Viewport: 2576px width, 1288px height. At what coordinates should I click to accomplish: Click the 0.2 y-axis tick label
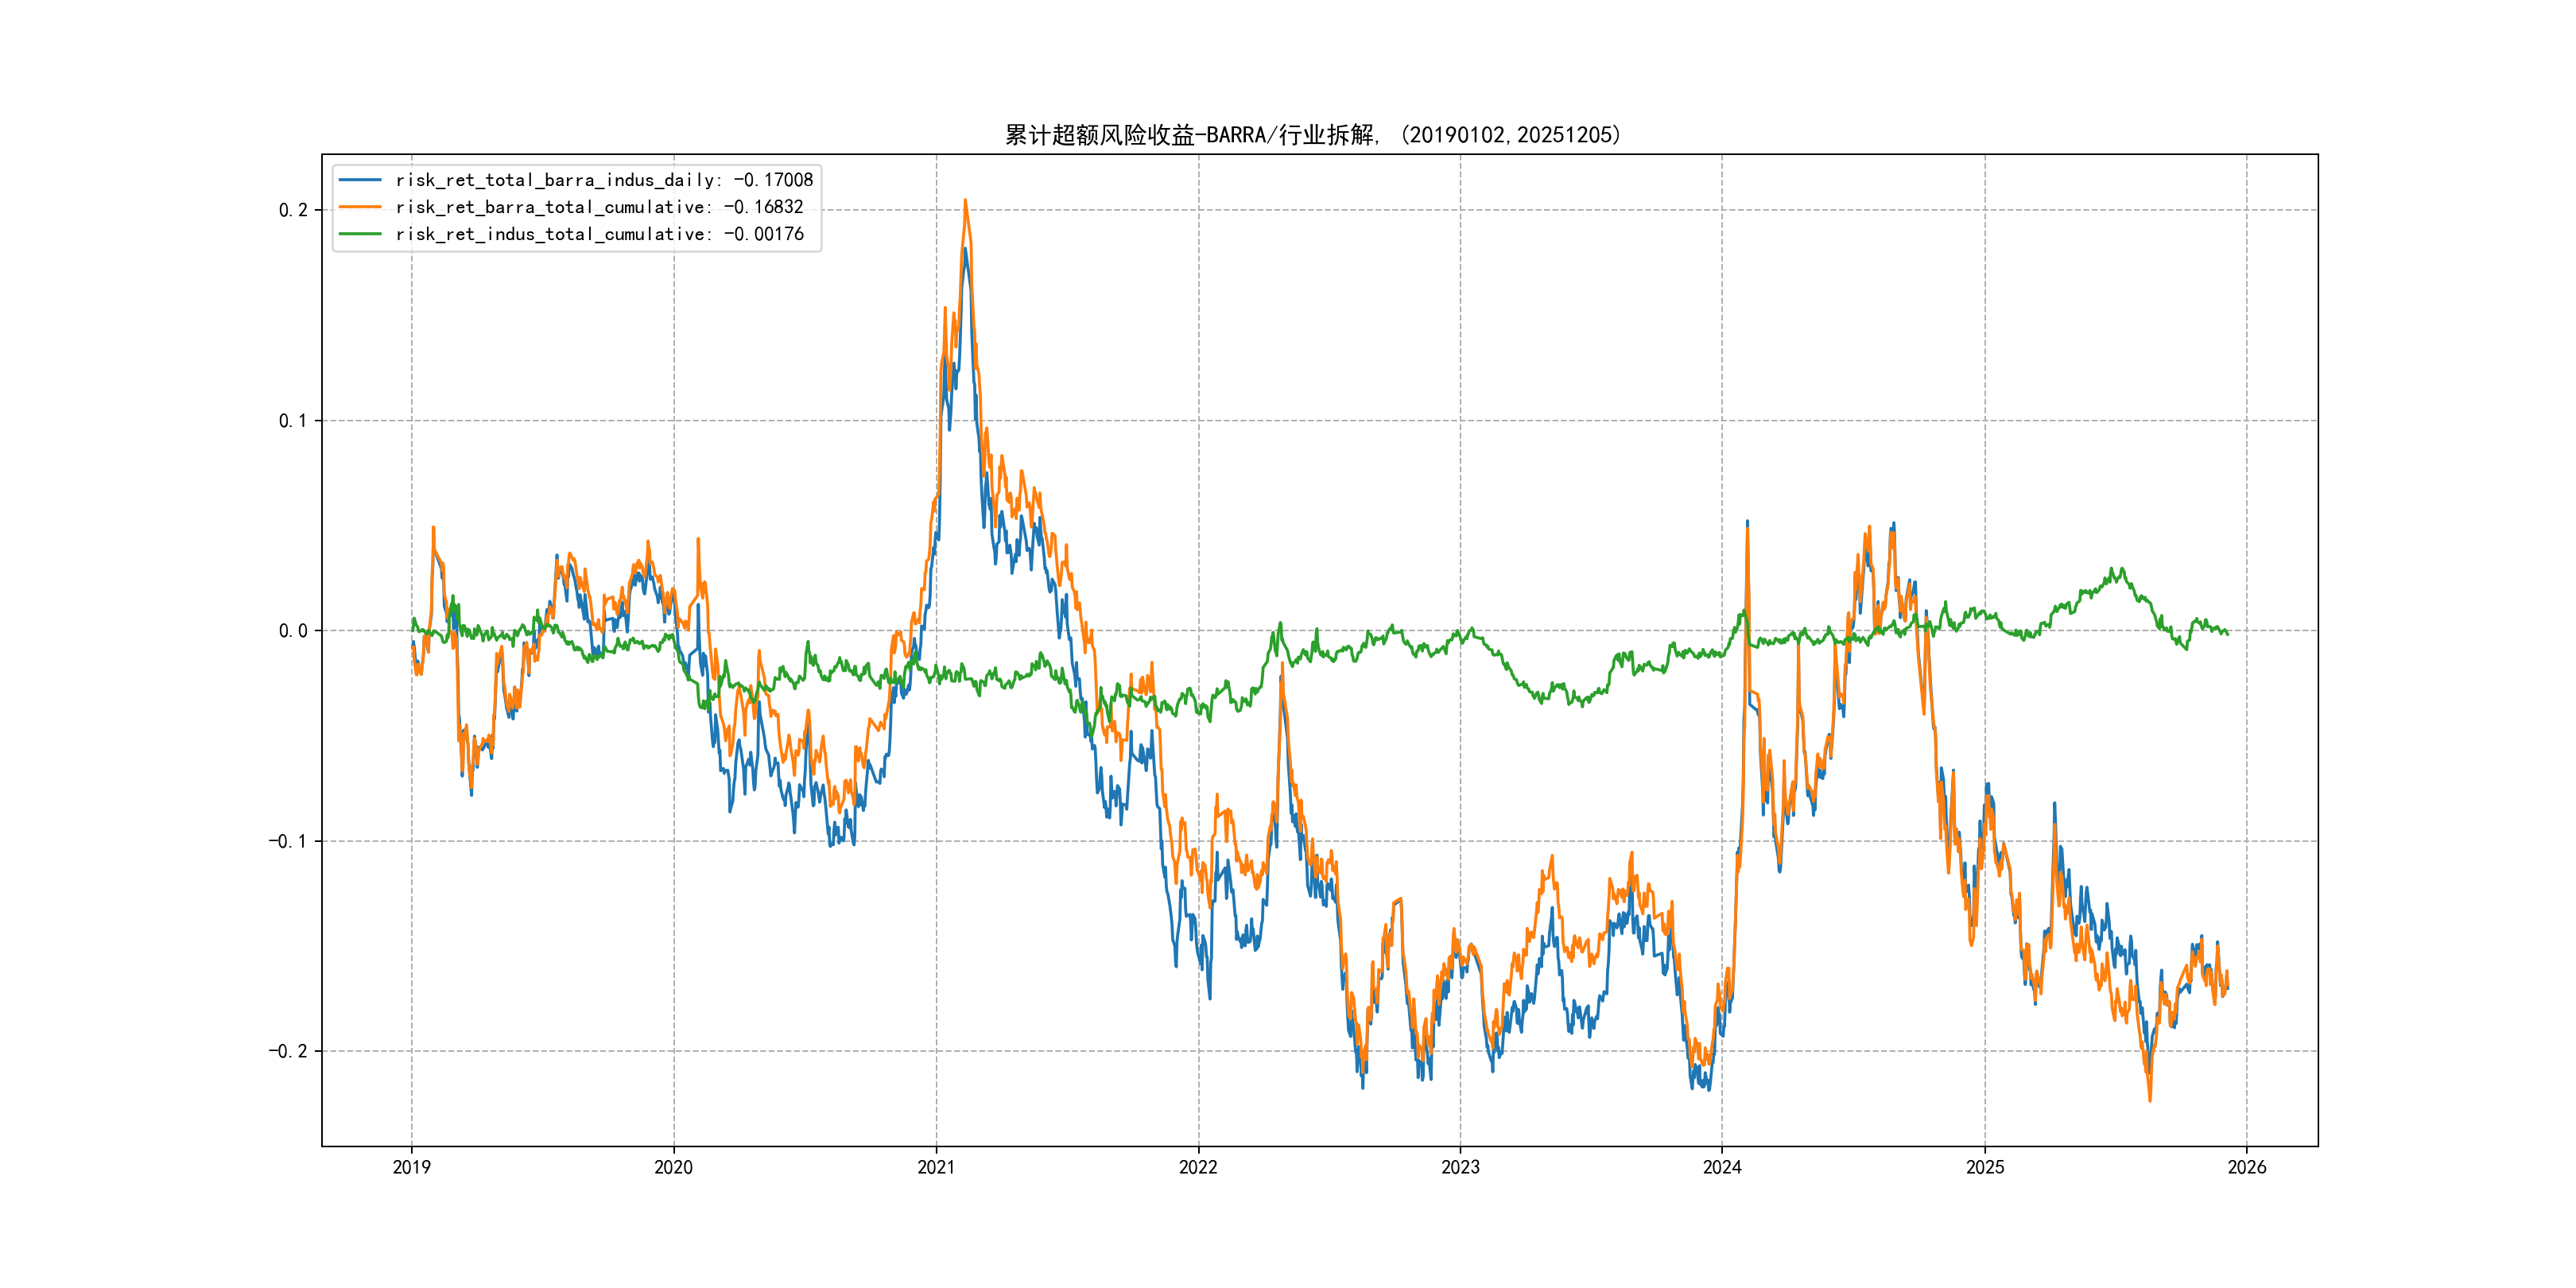coord(293,210)
